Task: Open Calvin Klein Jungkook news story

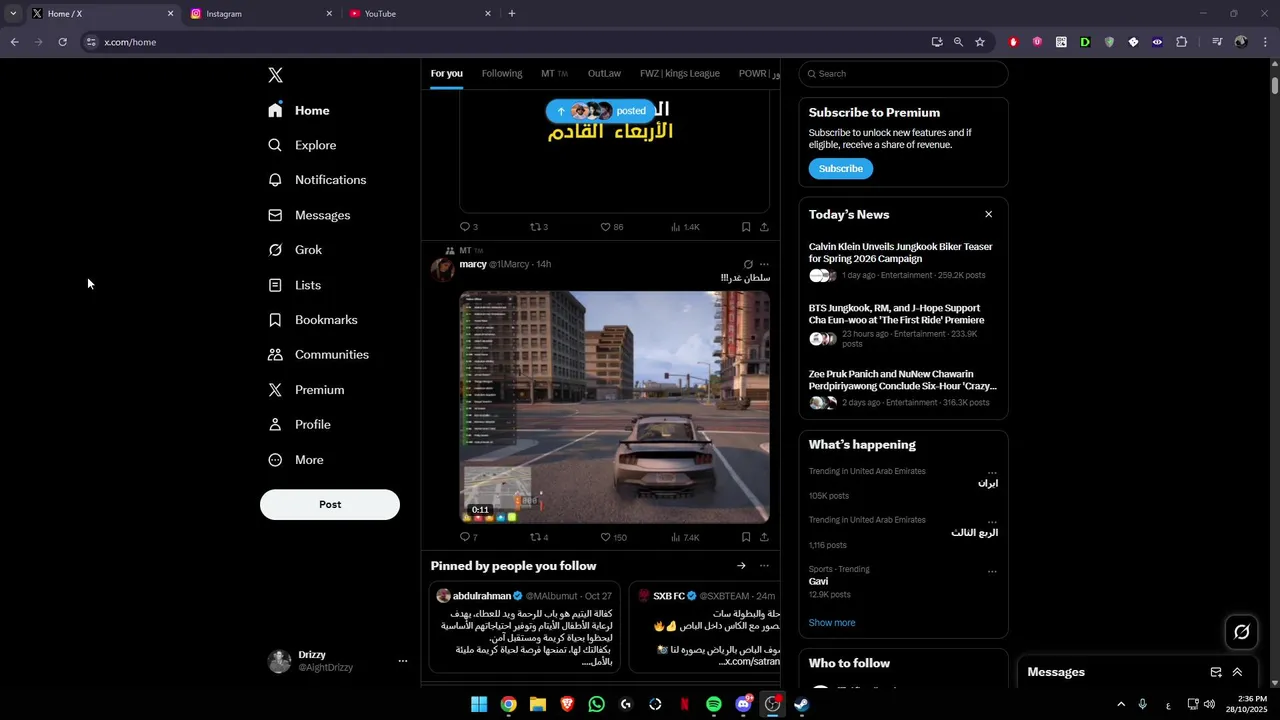Action: click(x=903, y=260)
